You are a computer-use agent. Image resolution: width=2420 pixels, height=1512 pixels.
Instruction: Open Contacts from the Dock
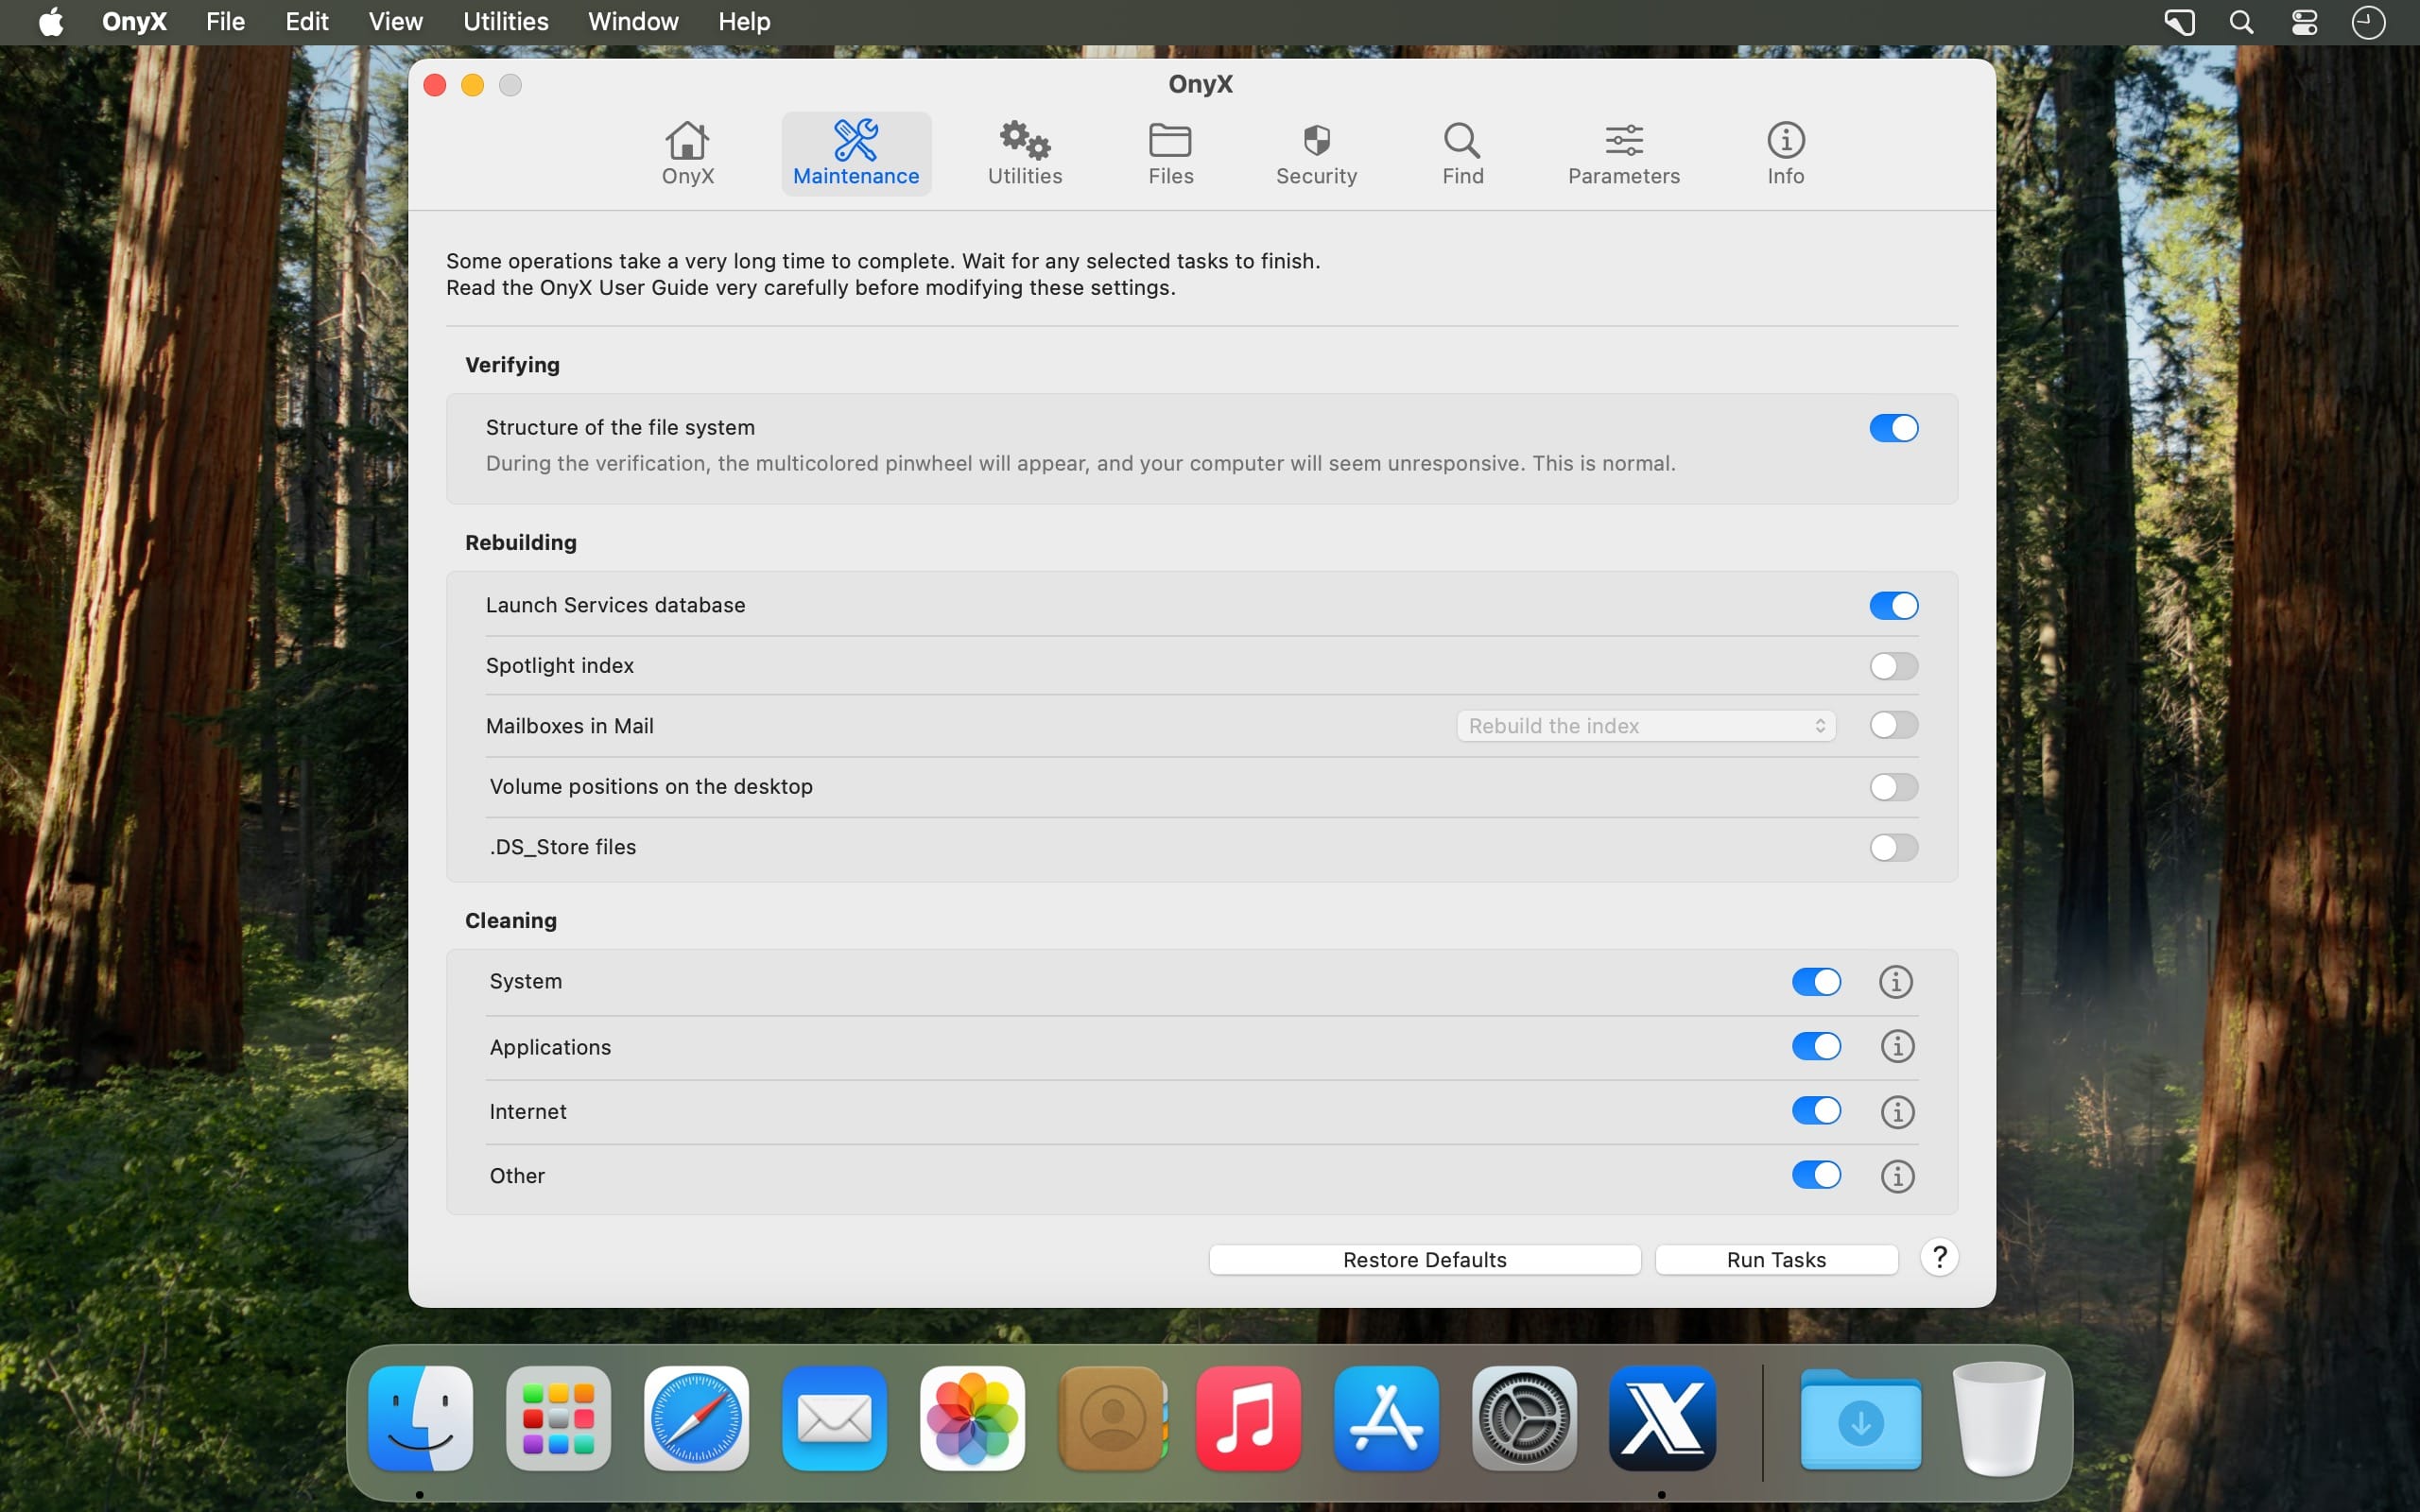click(x=1111, y=1418)
